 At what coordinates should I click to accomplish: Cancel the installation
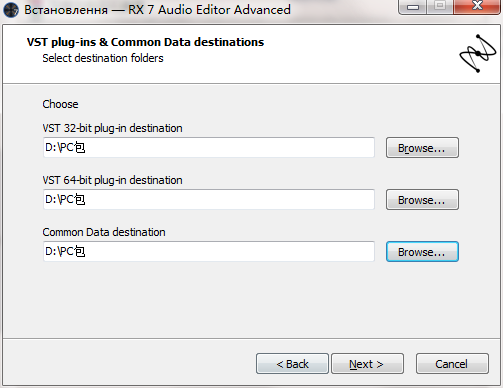(452, 364)
